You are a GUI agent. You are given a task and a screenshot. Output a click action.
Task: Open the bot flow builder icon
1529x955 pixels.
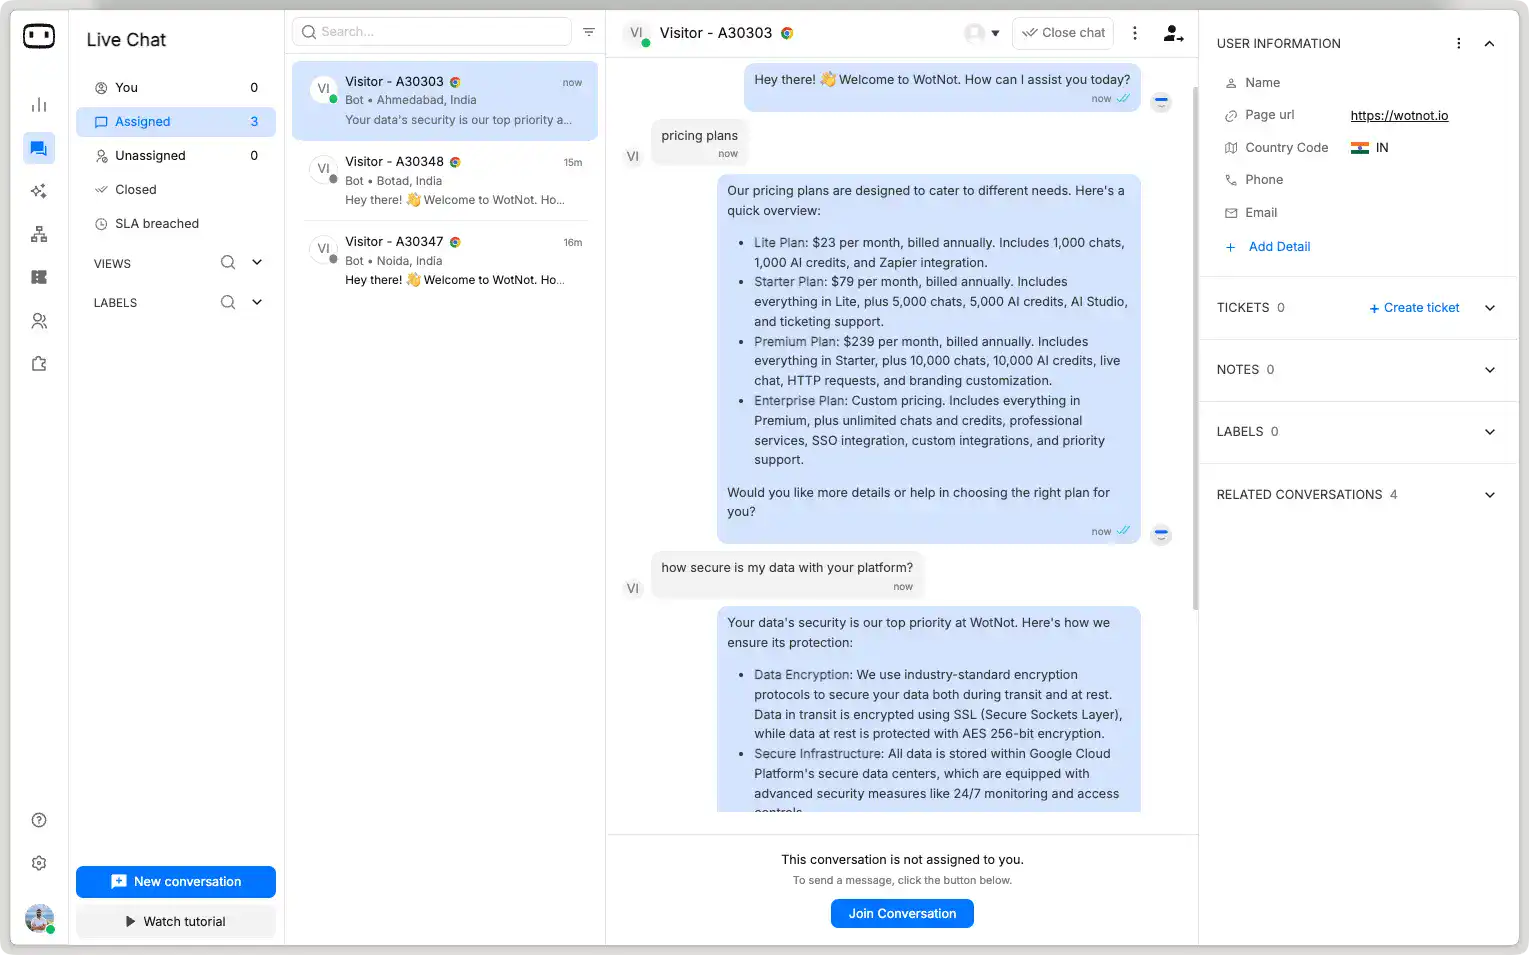(38, 233)
